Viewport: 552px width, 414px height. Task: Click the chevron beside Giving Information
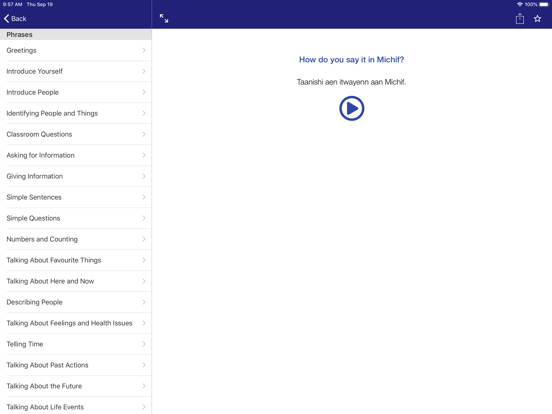(x=144, y=176)
